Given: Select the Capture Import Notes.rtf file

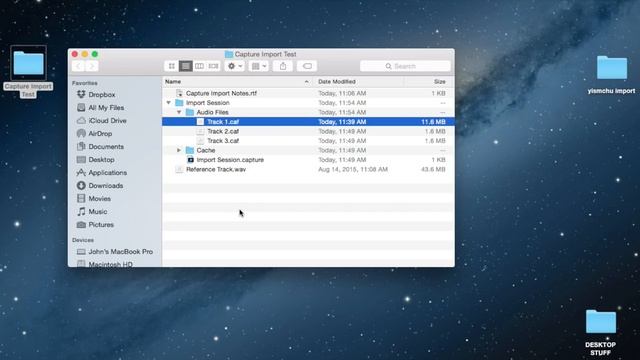Looking at the screenshot, I should pyautogui.click(x=308, y=93).
